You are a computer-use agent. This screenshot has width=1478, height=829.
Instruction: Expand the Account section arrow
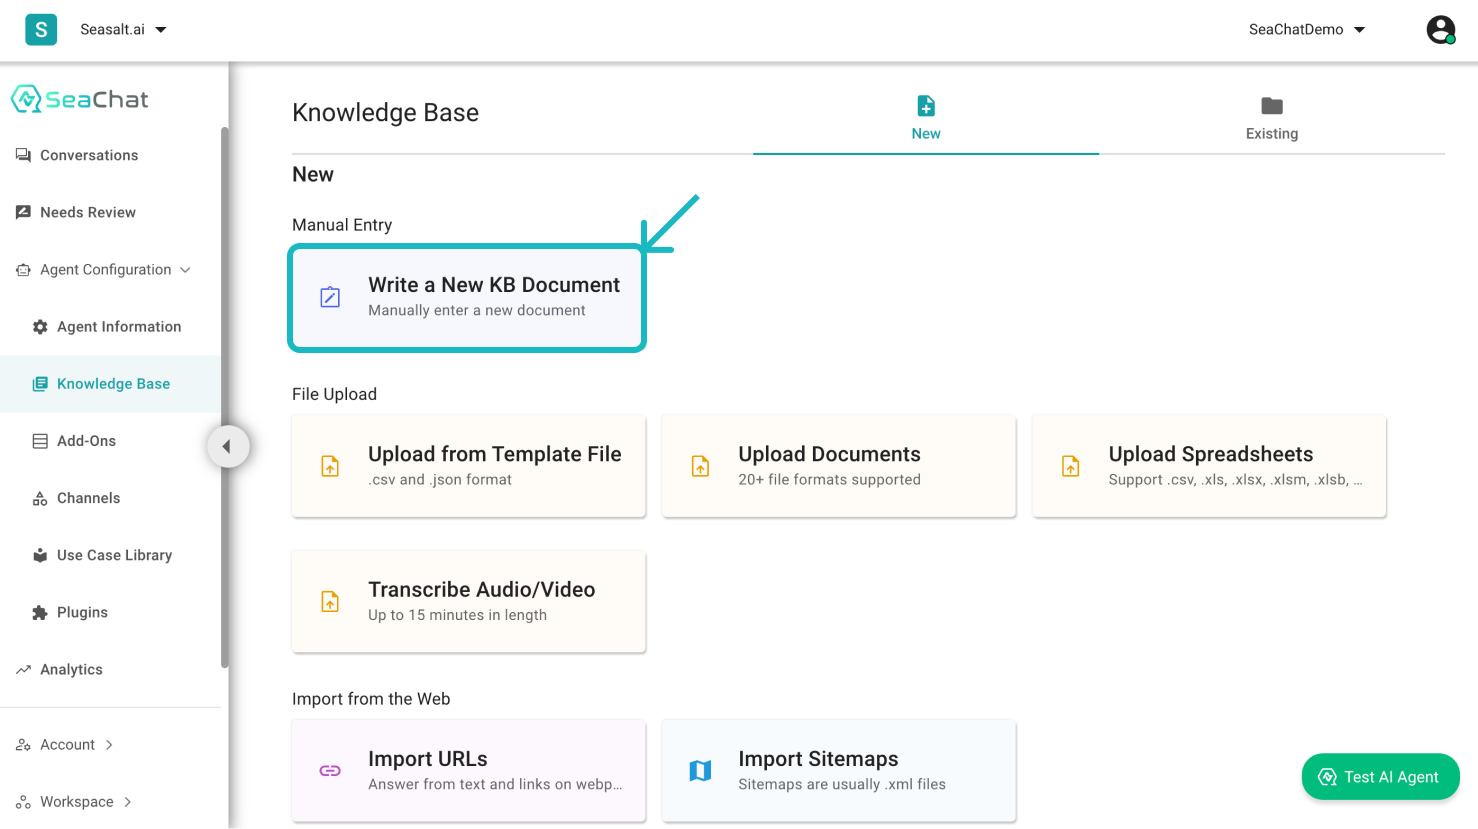[x=109, y=745]
